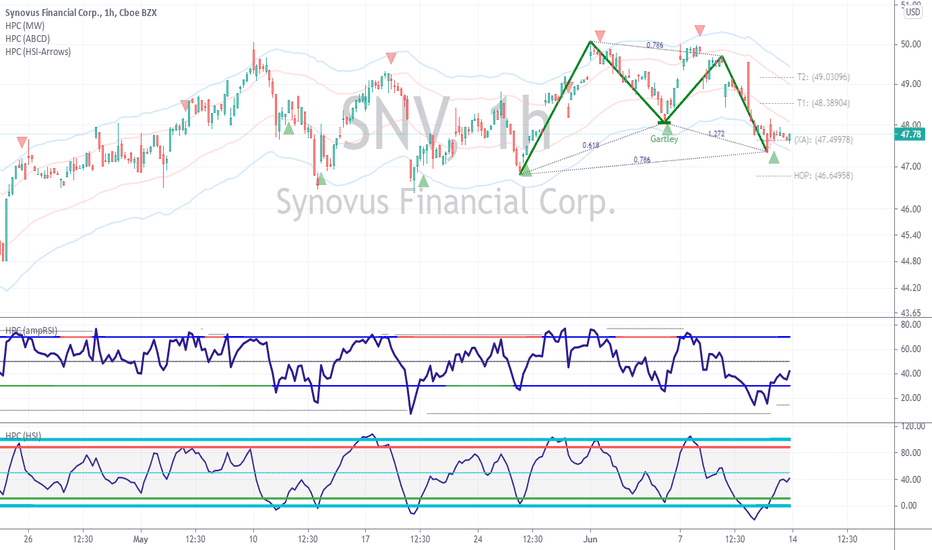Select the Gartley pattern label
Image resolution: width=932 pixels, height=550 pixels.
664,139
